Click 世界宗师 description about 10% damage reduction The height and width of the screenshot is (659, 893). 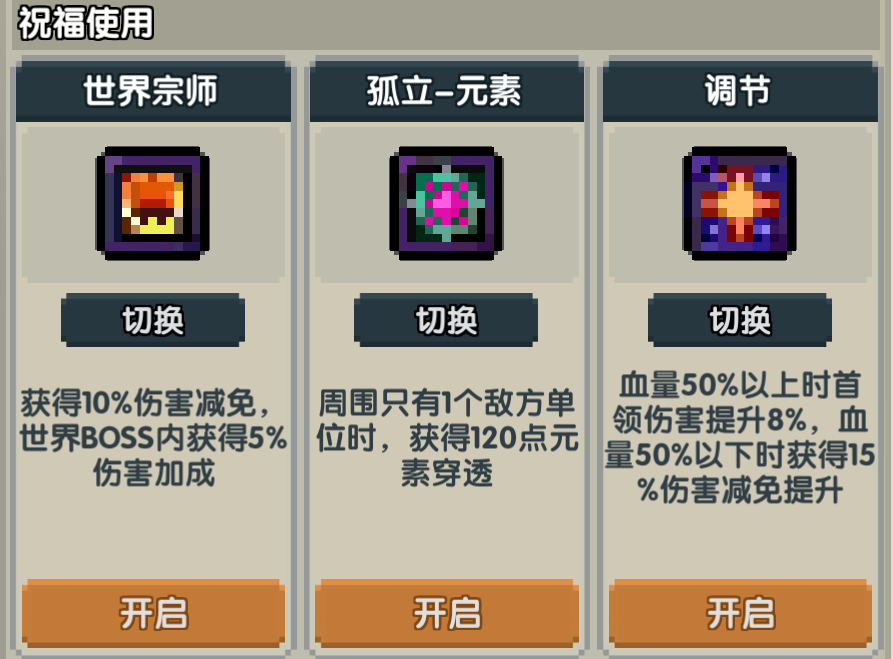point(153,437)
